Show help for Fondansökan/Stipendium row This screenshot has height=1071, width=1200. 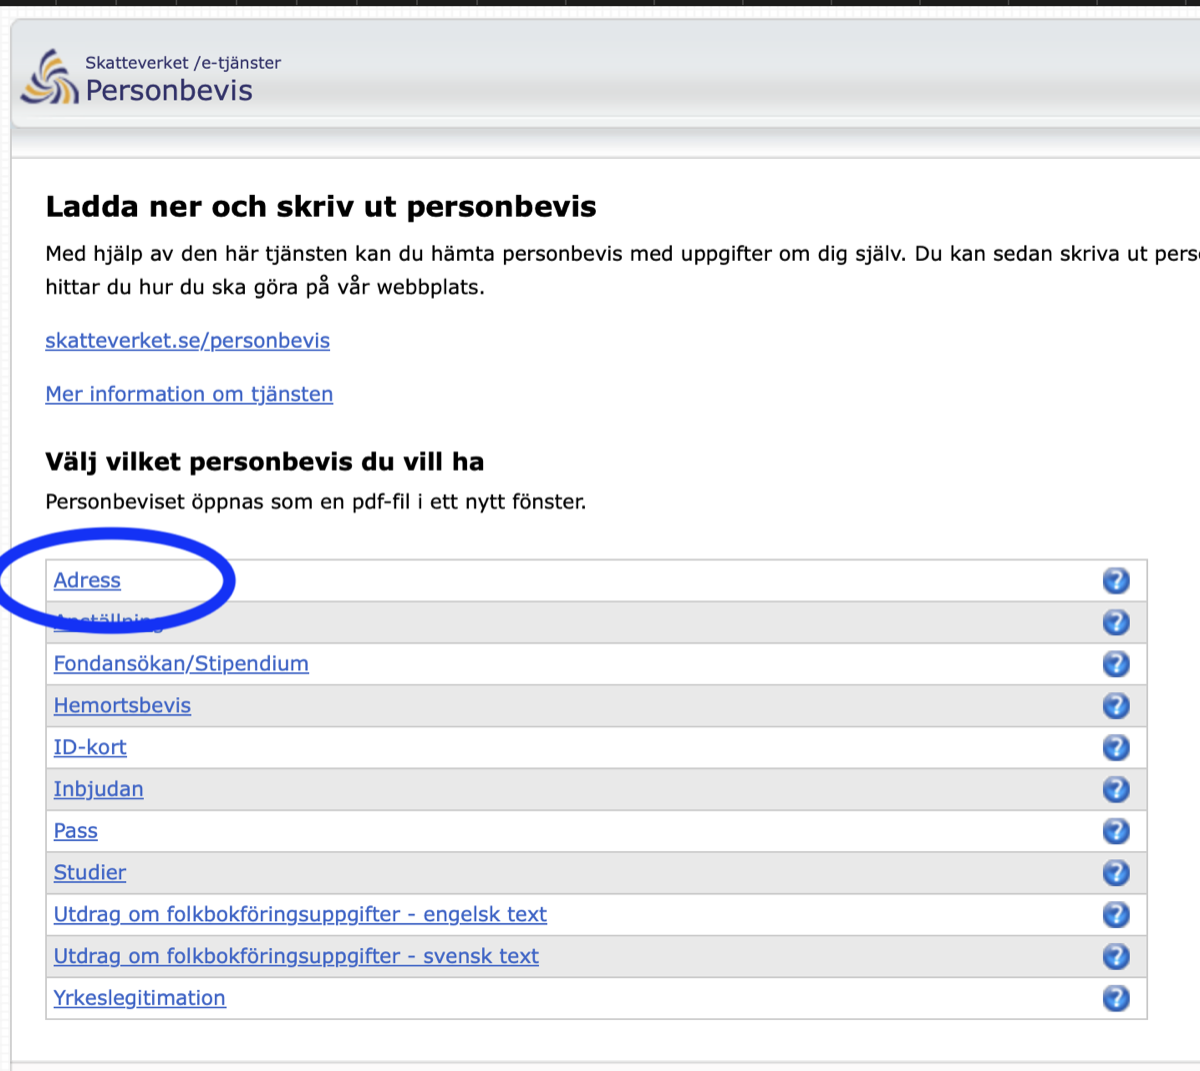(1116, 664)
